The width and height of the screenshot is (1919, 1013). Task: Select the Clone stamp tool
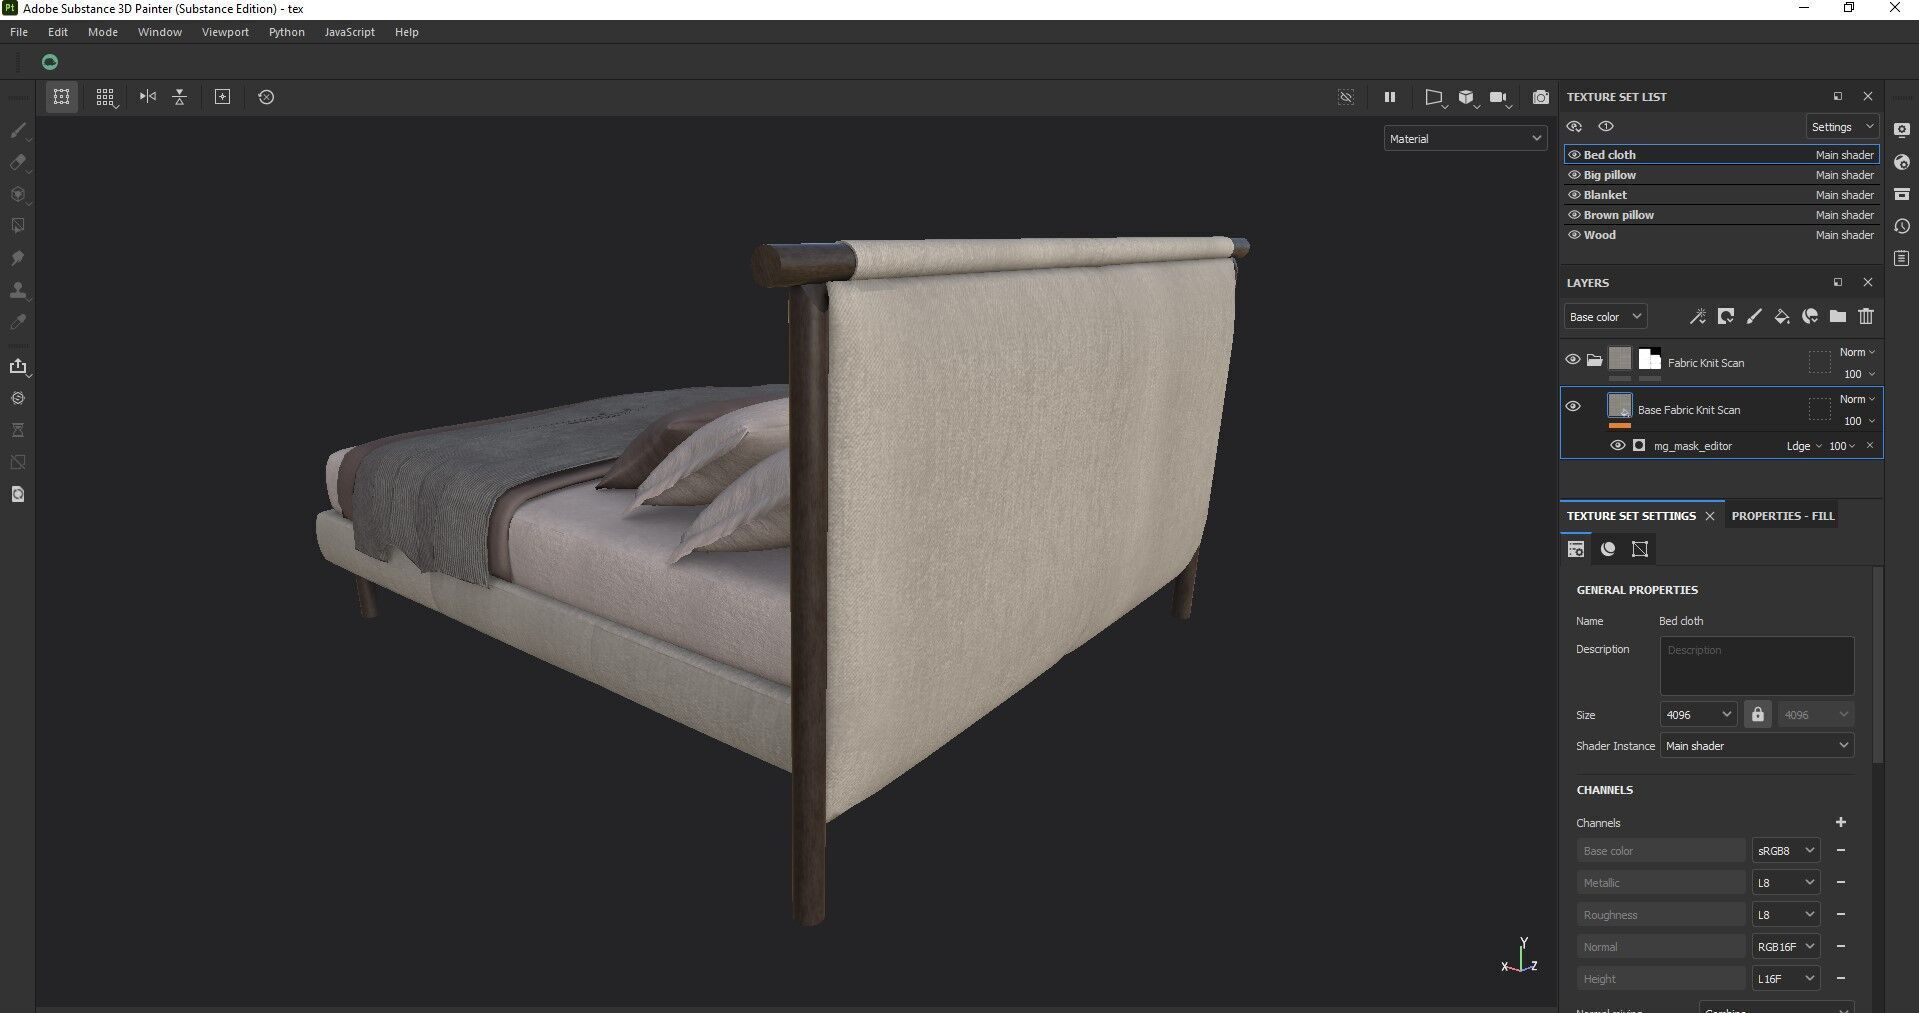(x=18, y=290)
